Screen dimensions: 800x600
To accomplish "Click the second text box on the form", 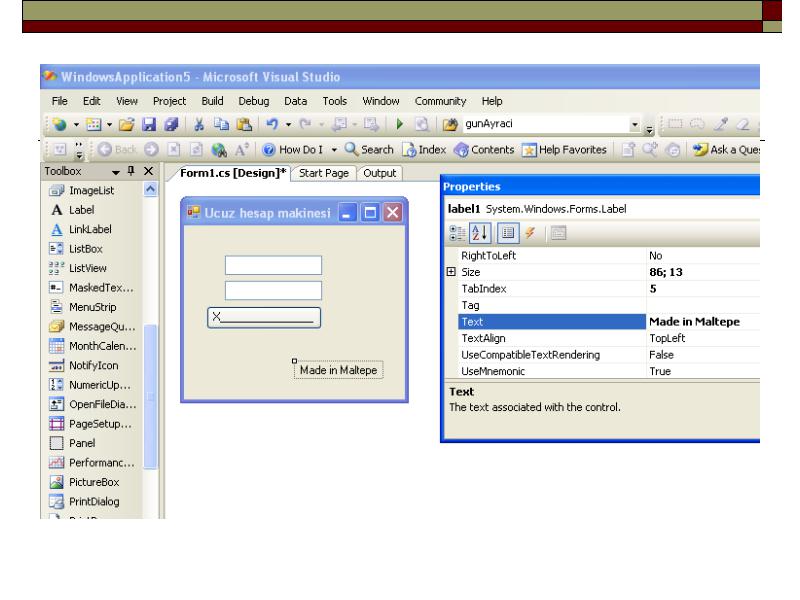I will [273, 290].
